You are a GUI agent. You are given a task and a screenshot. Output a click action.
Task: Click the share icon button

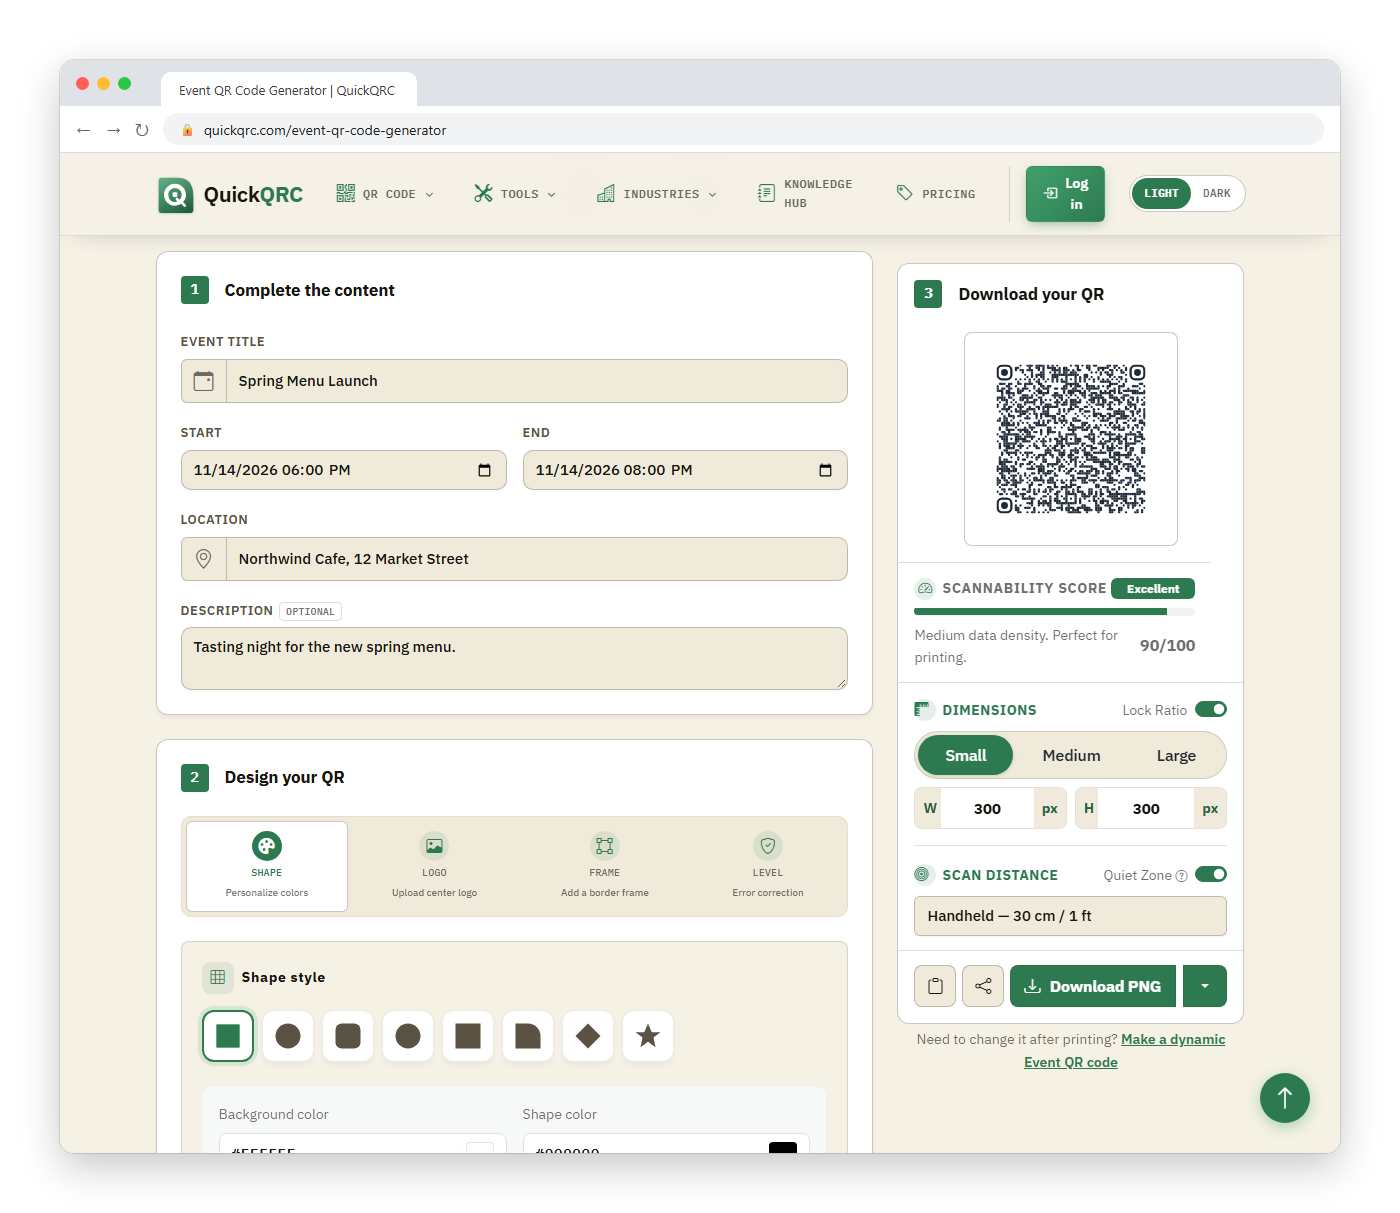983,986
